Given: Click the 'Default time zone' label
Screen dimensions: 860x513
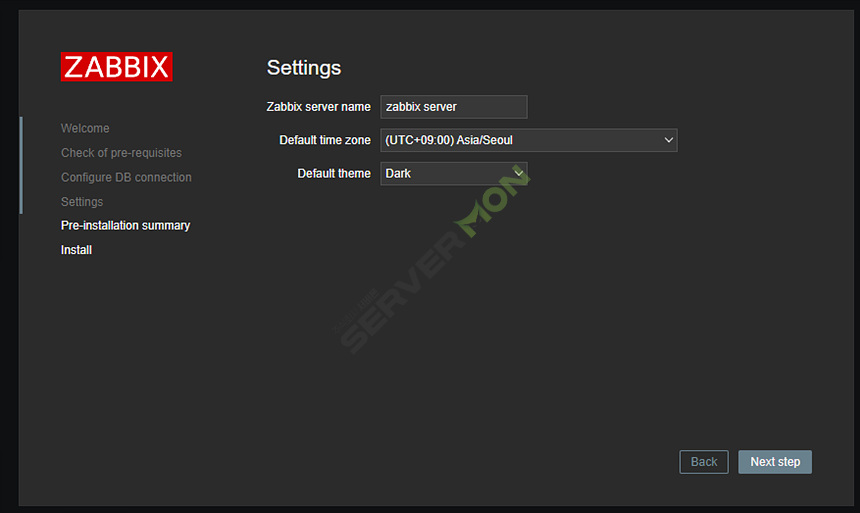Looking at the screenshot, I should coord(325,140).
